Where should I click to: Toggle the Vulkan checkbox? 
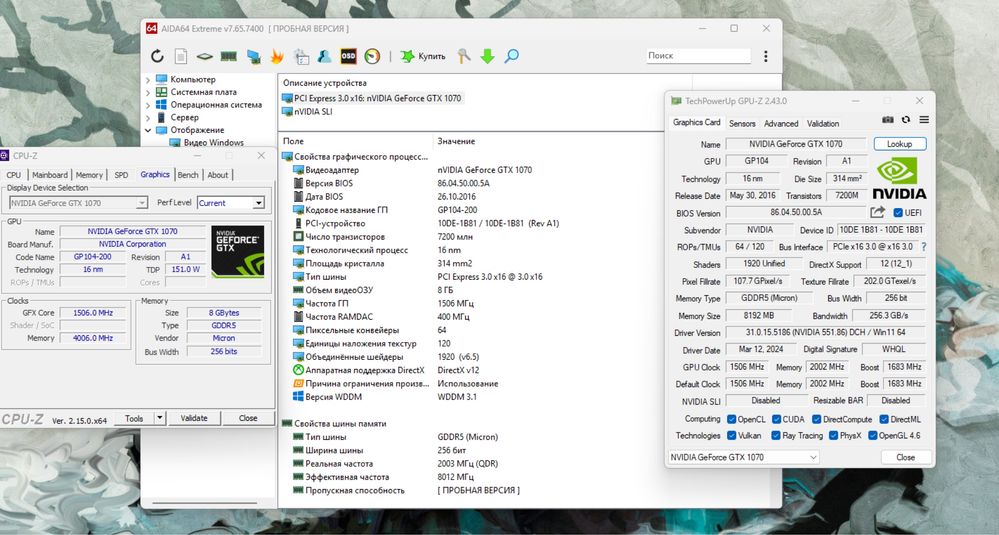click(x=732, y=436)
